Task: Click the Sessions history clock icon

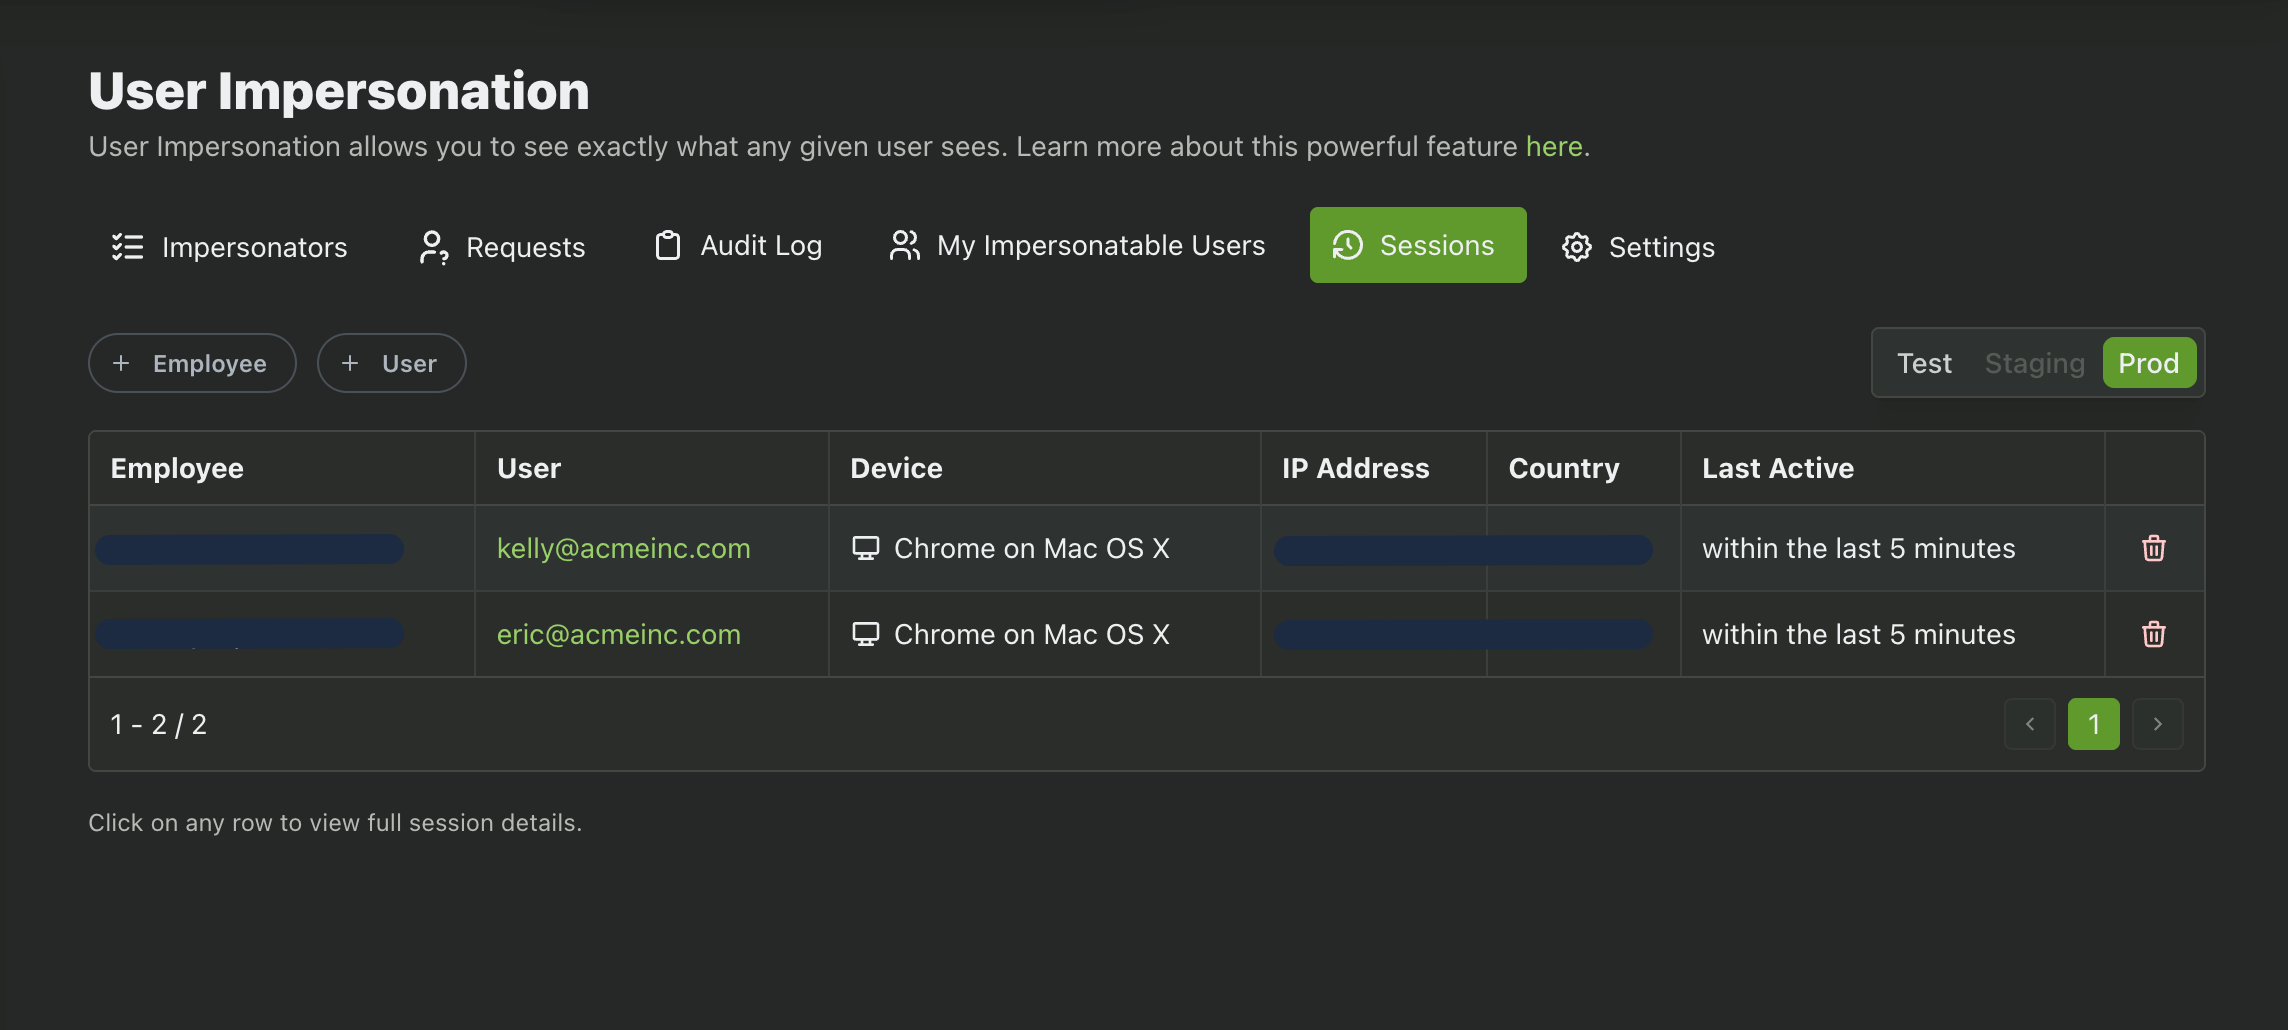Action: (1348, 245)
